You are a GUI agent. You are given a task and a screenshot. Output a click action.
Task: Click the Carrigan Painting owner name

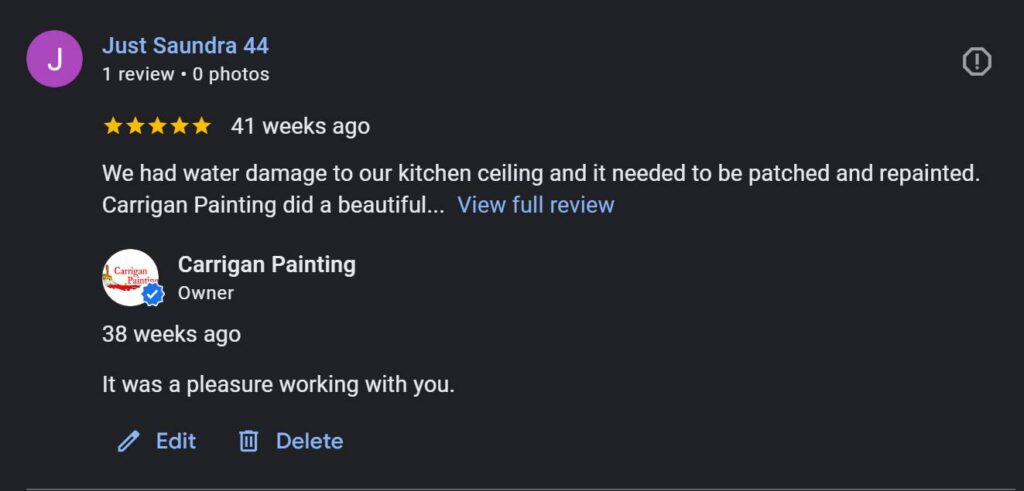pos(267,265)
